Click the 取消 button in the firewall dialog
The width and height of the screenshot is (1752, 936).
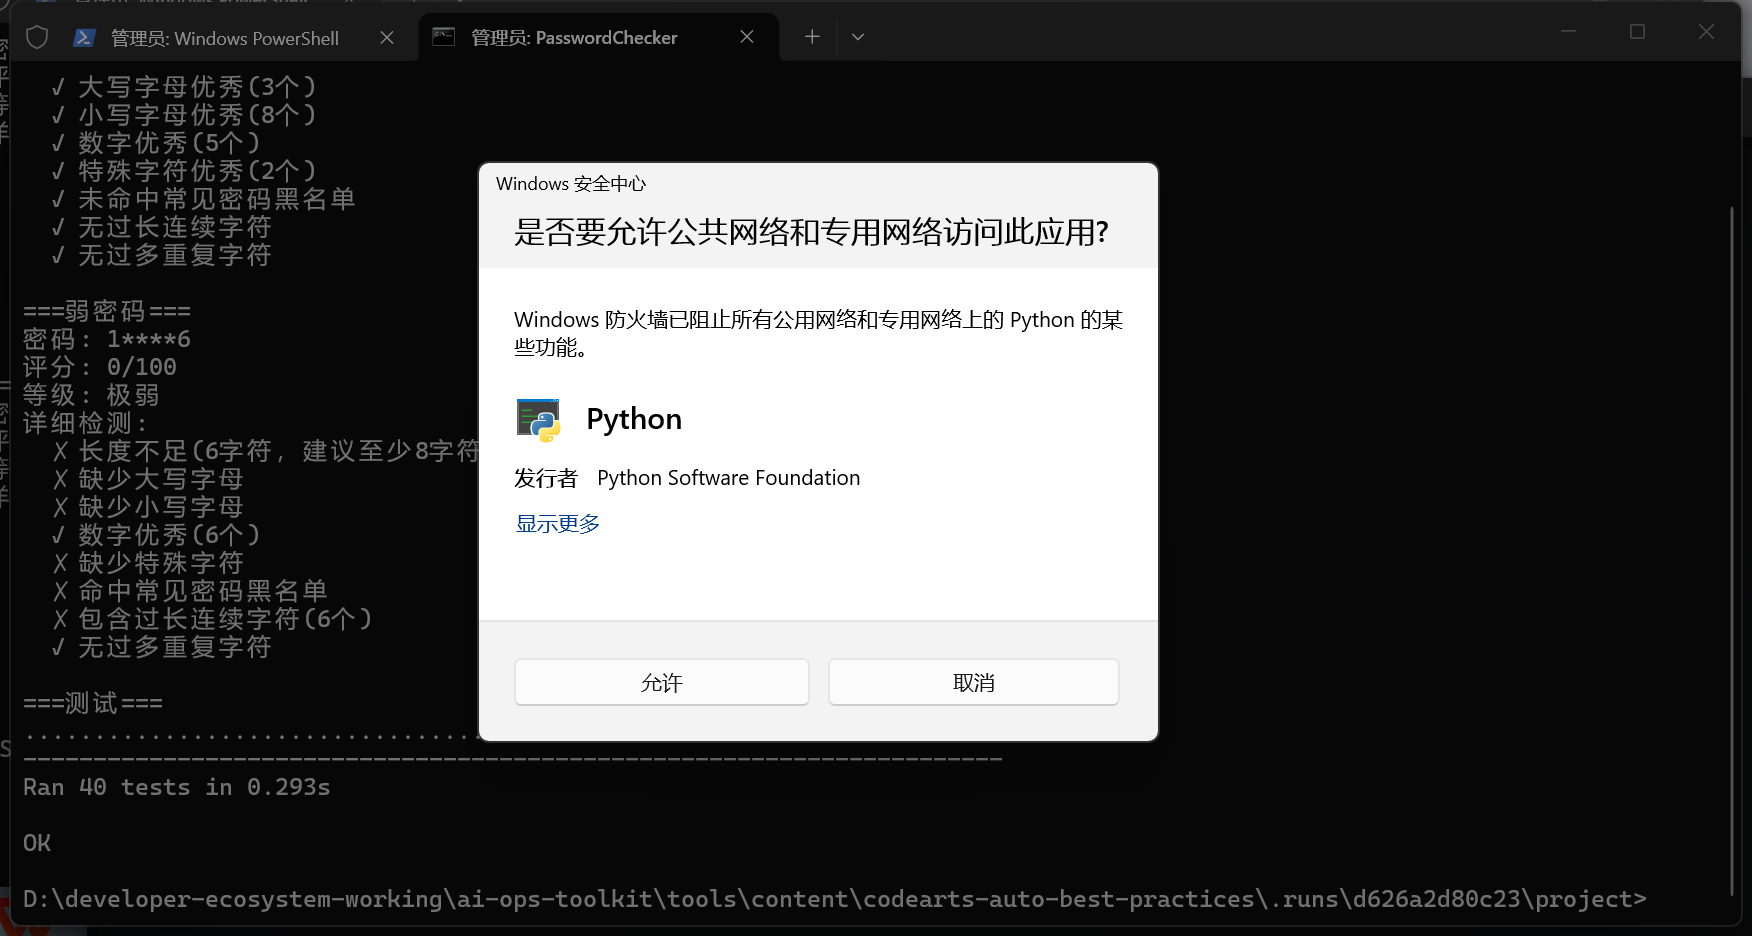(973, 682)
